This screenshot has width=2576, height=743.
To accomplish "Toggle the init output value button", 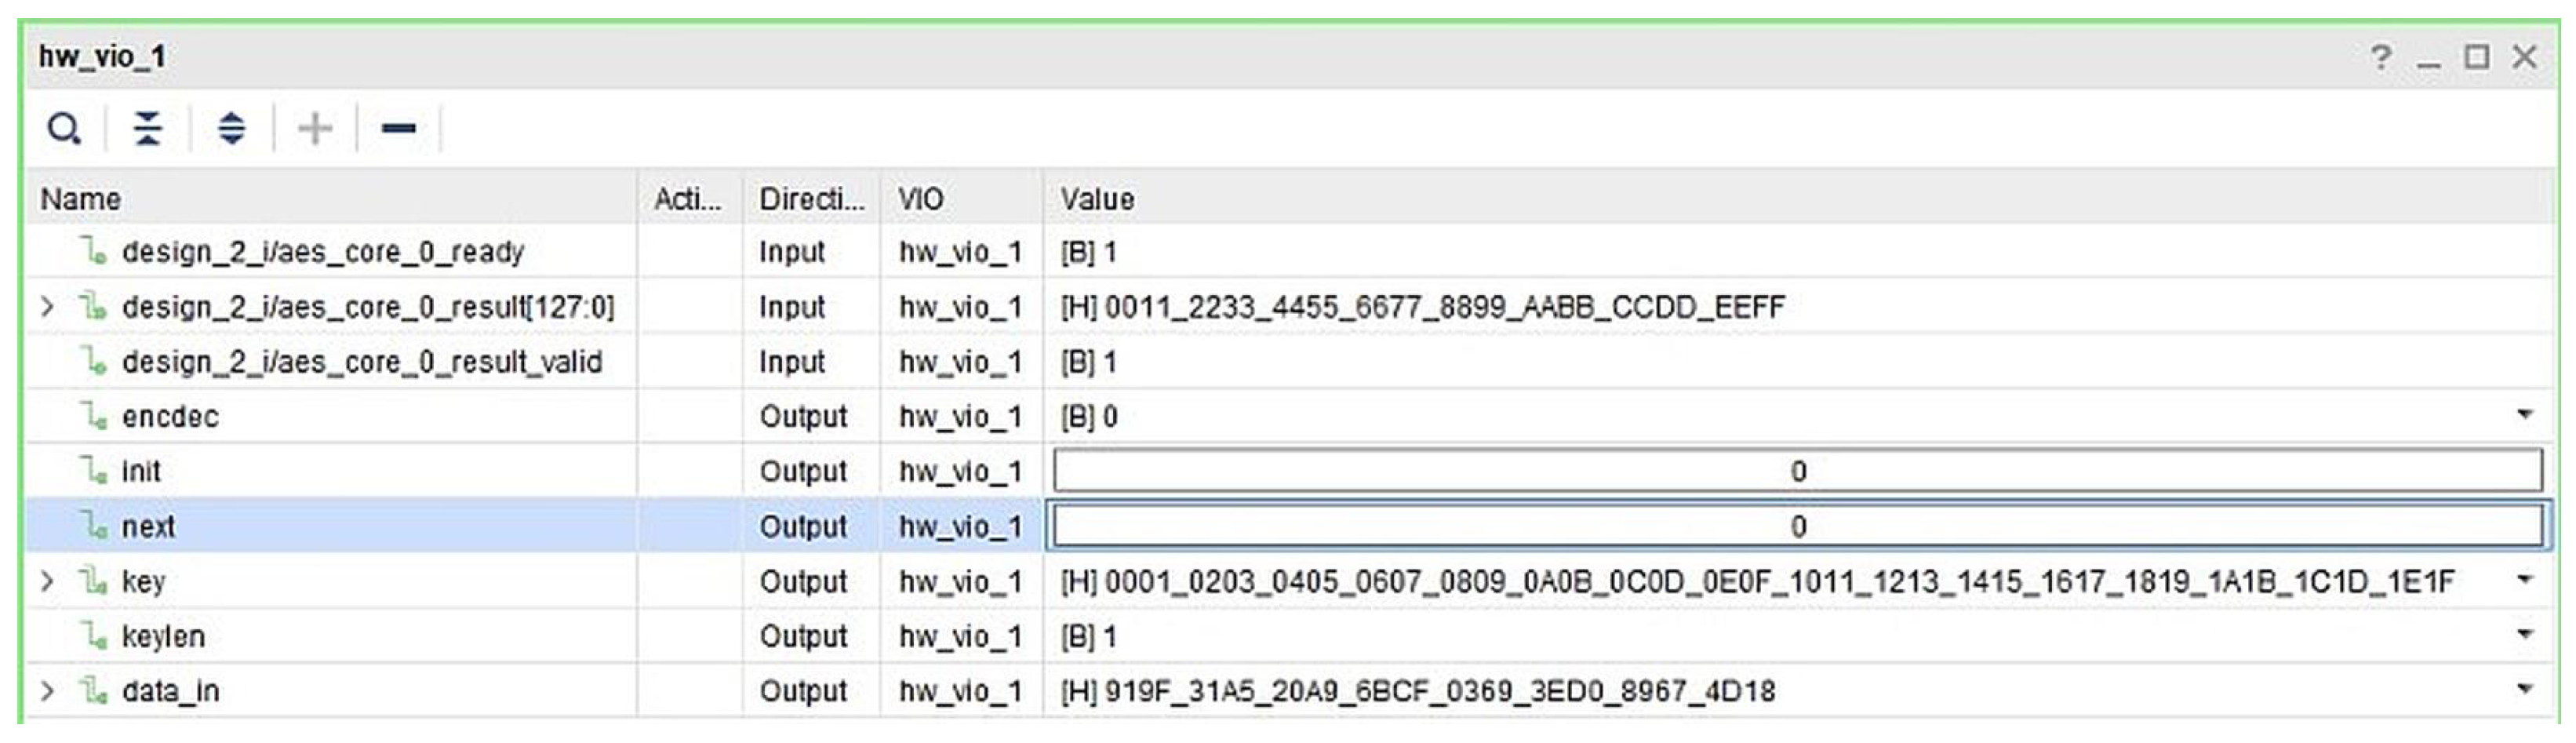I will (x=1797, y=471).
